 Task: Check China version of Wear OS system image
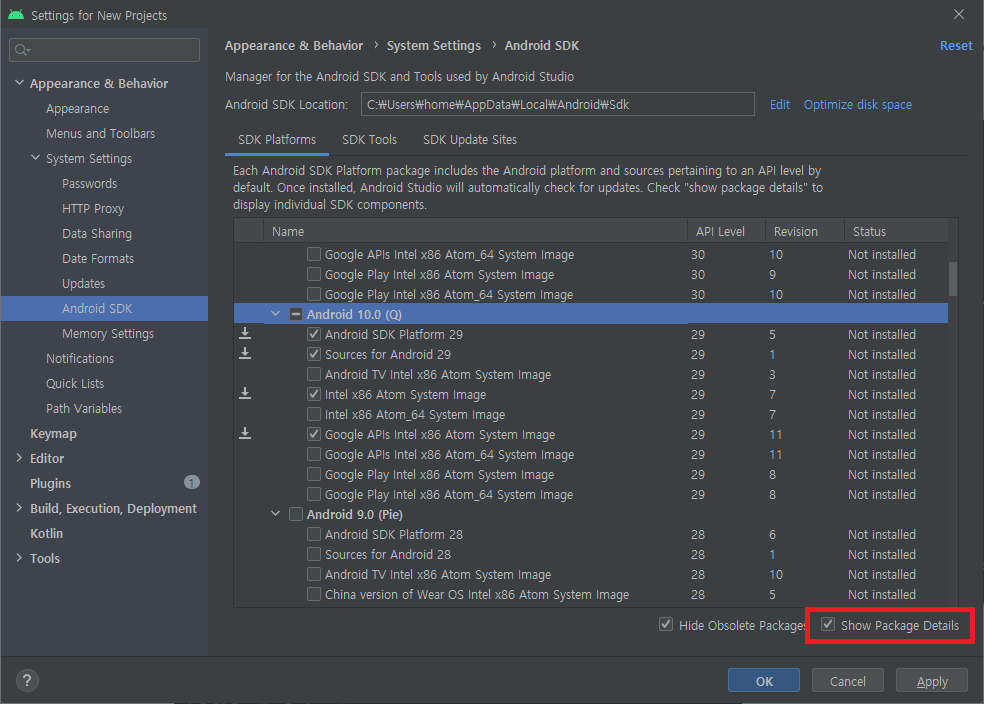(x=314, y=594)
